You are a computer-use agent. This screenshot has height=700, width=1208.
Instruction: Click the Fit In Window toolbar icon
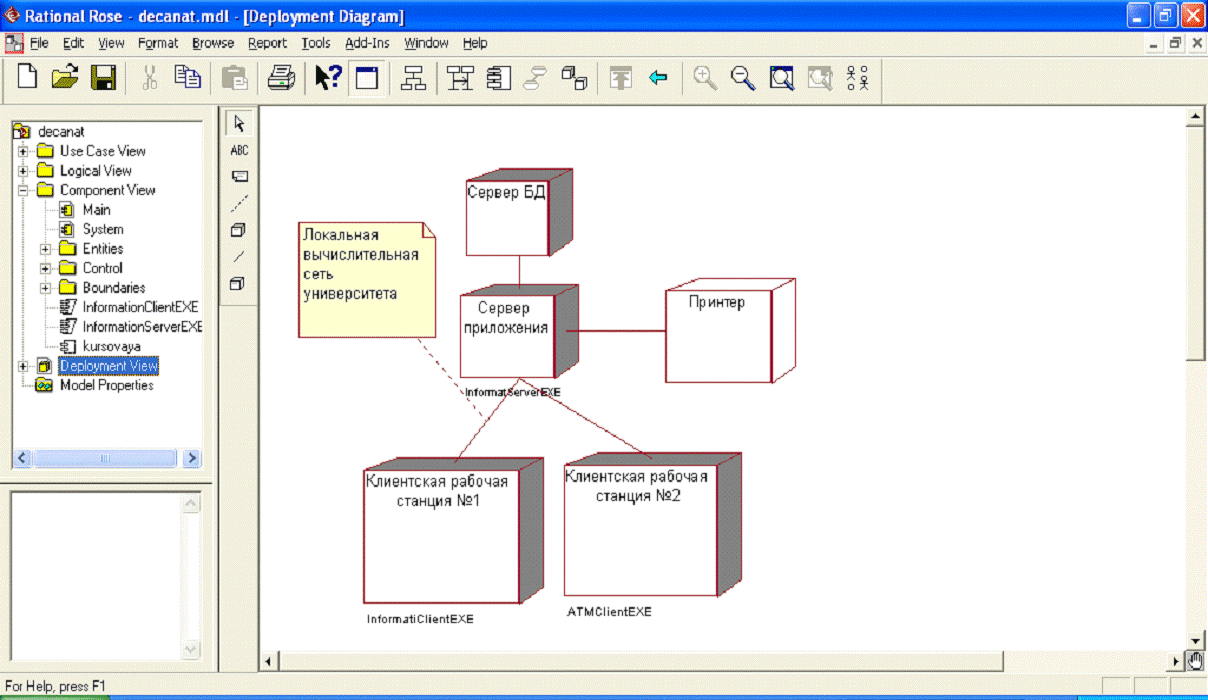[781, 78]
